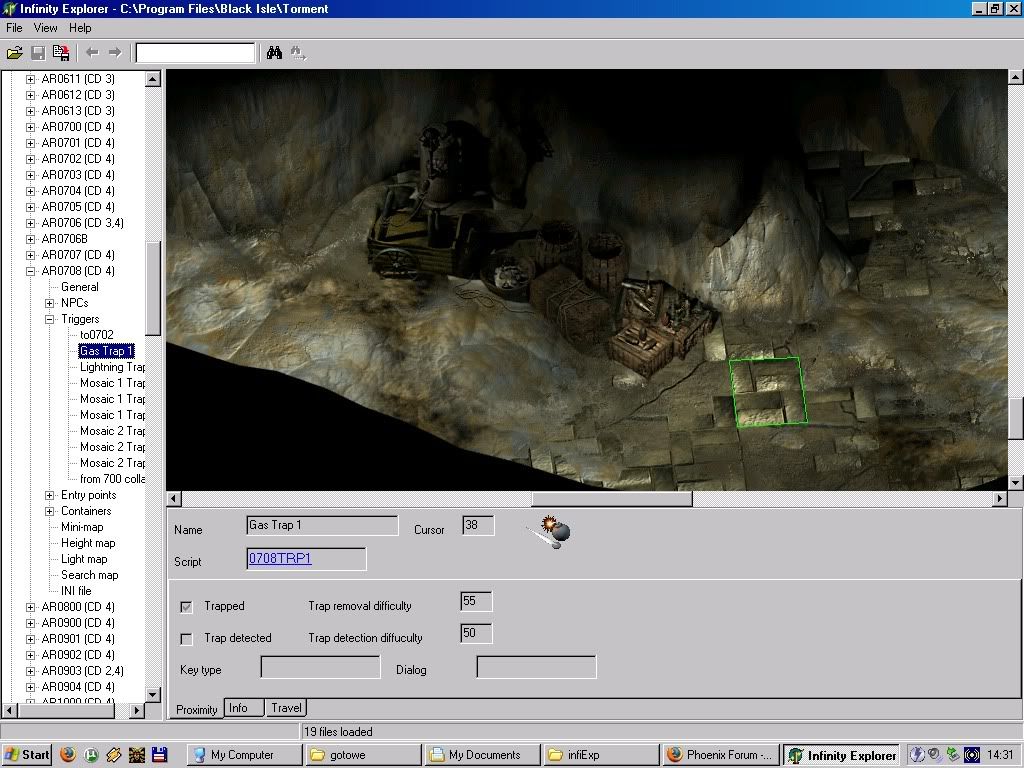Click the Trap detection difficulty field
The image size is (1024, 768).
(476, 633)
